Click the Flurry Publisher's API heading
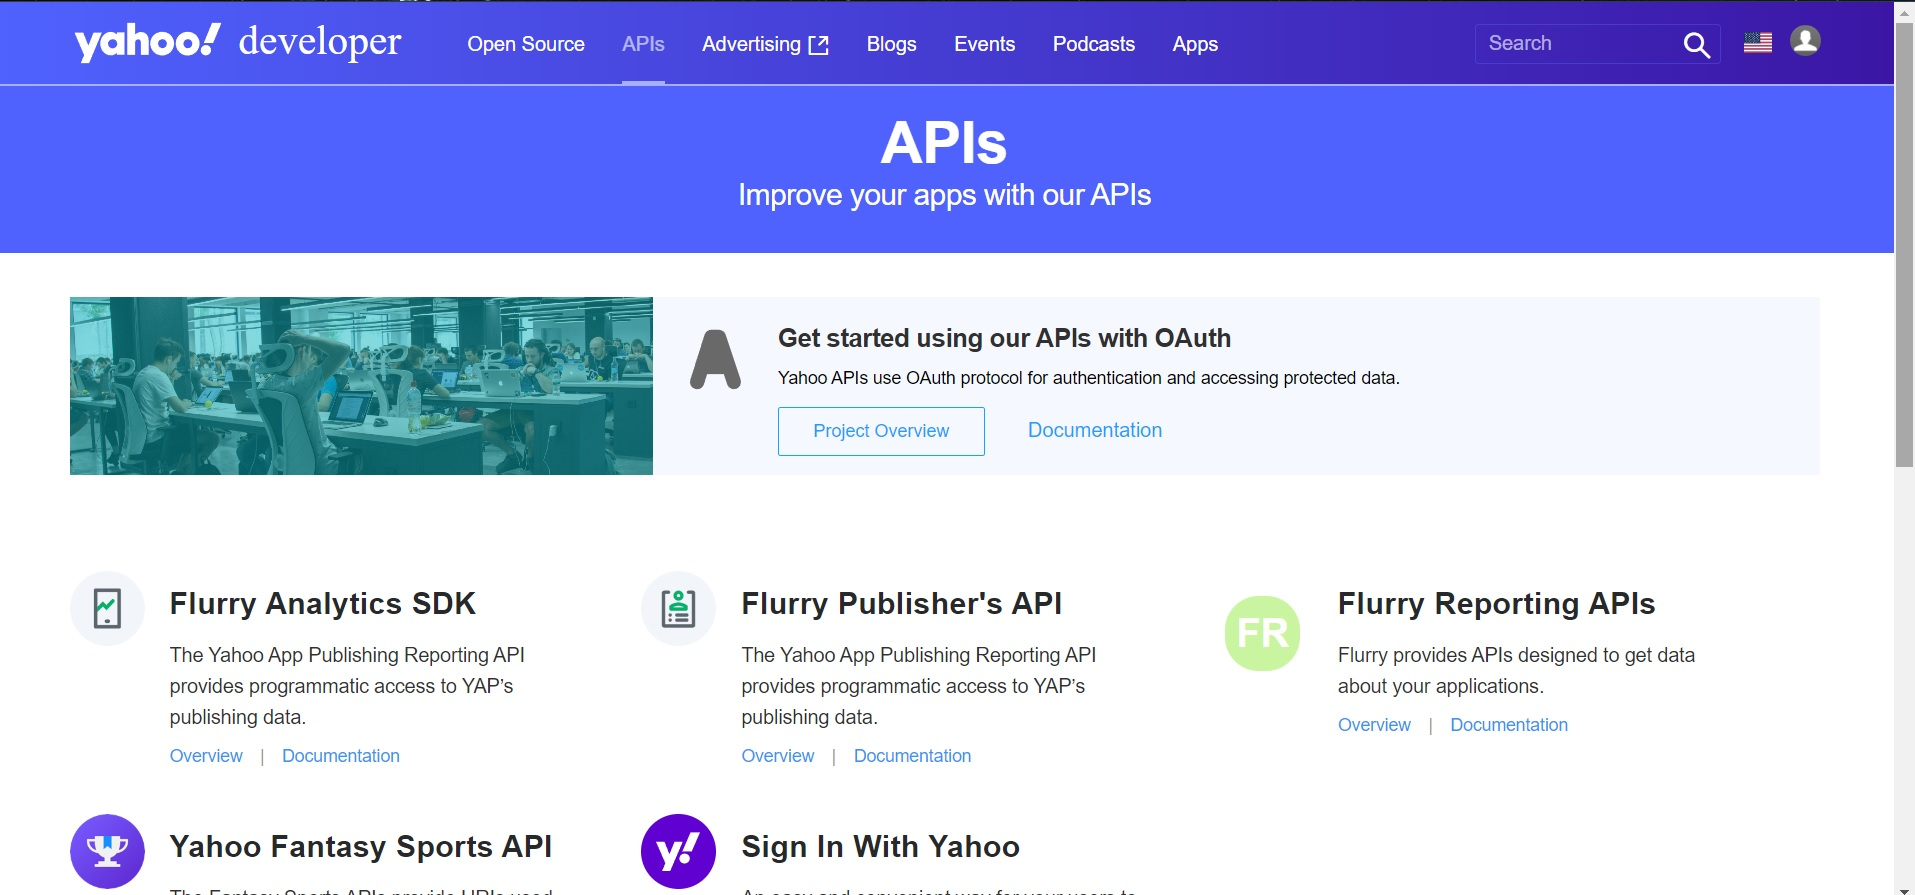Screen dimensions: 1915x895 tap(901, 604)
